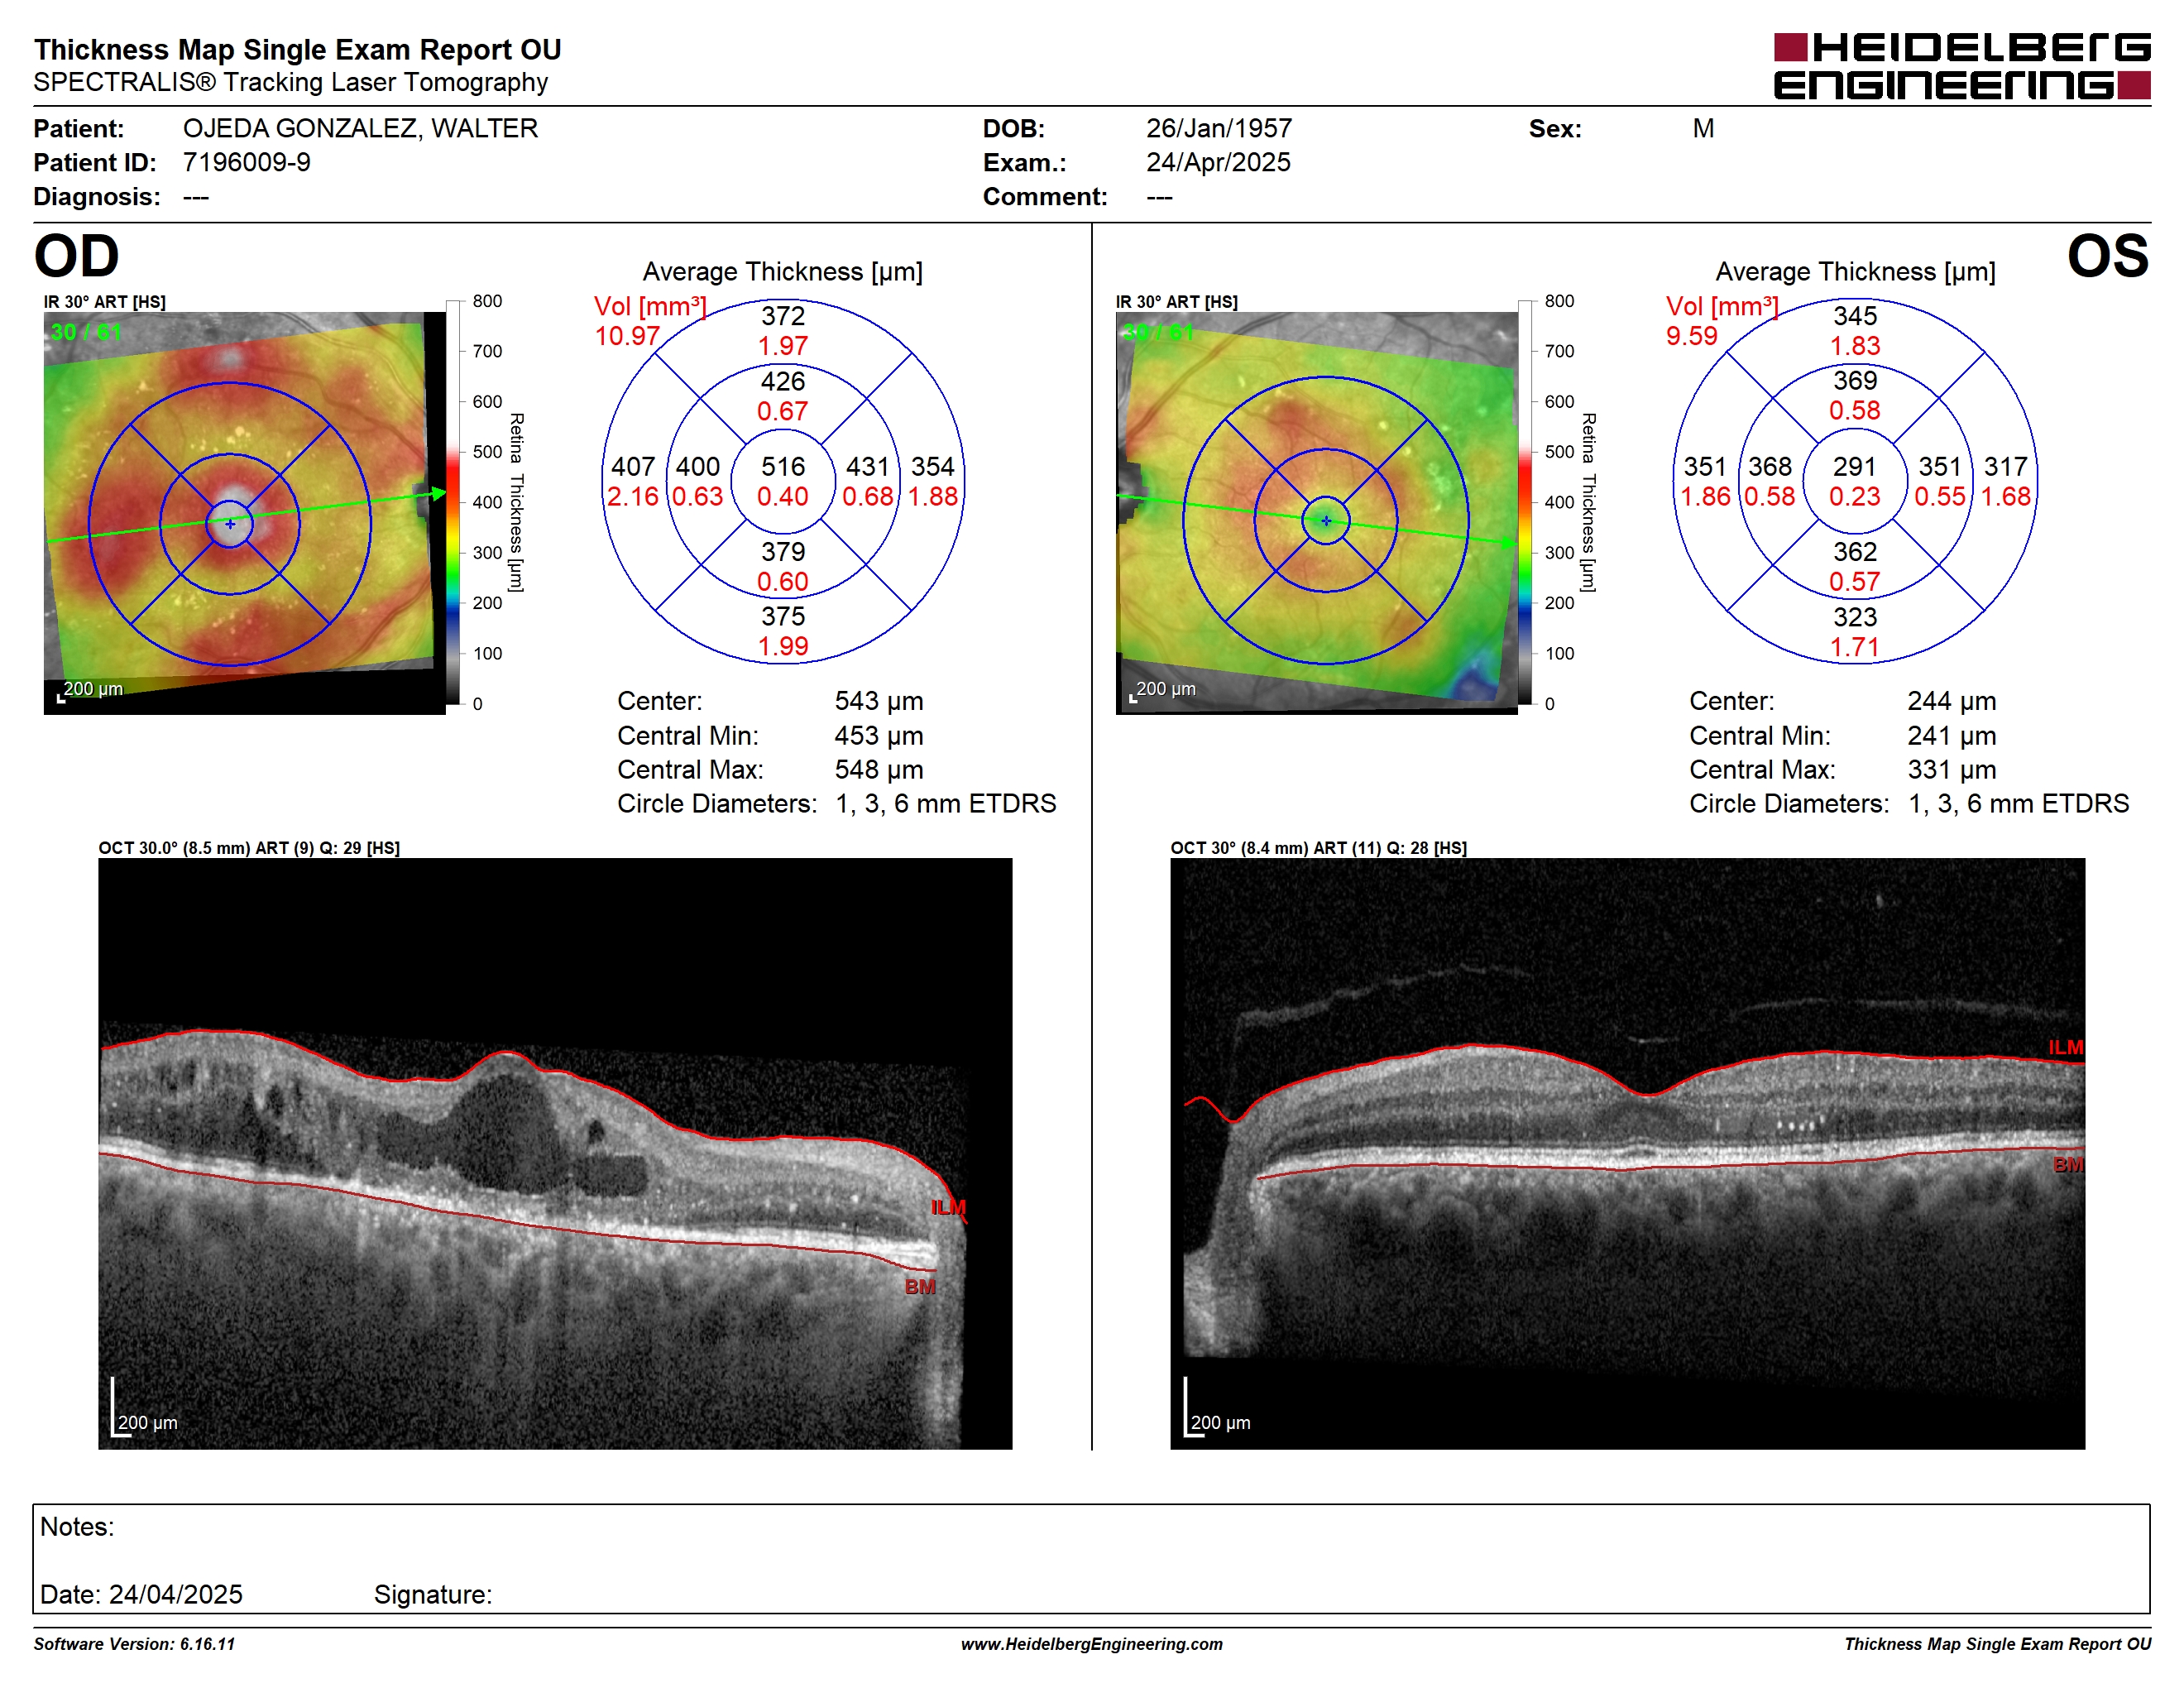
Task: Click the Heidelberg Engineering logo
Action: click(1961, 66)
